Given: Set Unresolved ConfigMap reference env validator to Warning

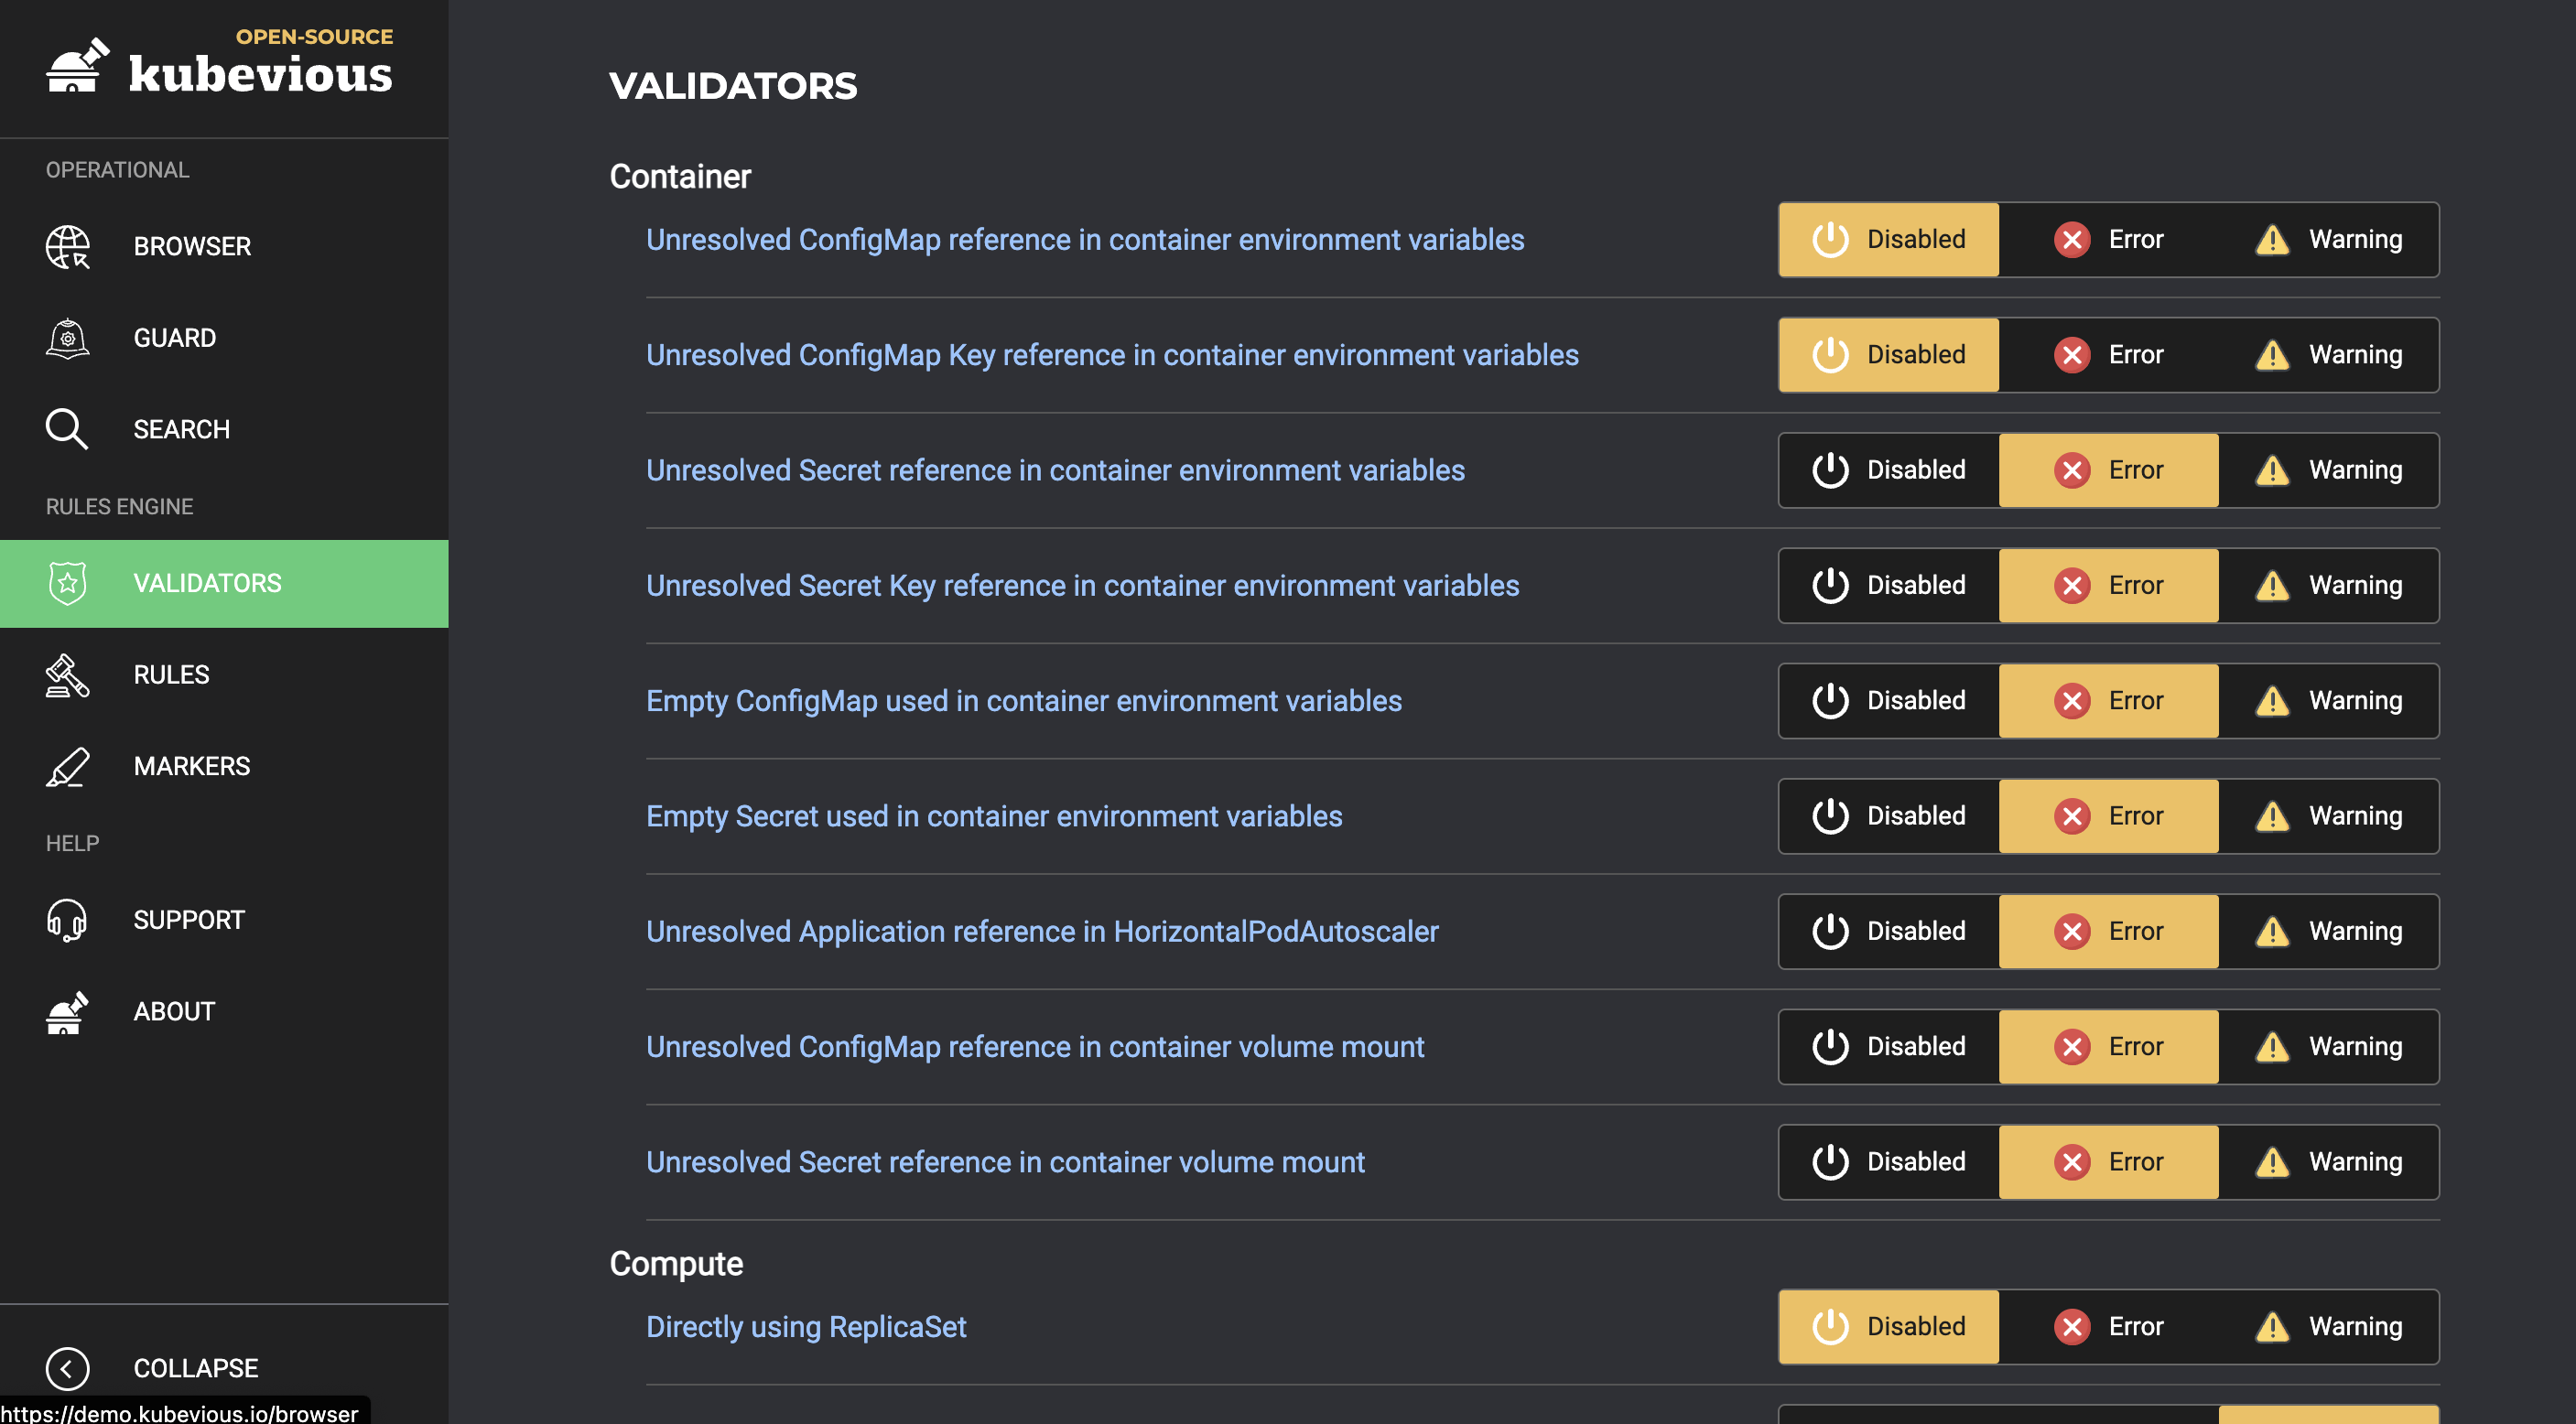Looking at the screenshot, I should pos(2328,240).
